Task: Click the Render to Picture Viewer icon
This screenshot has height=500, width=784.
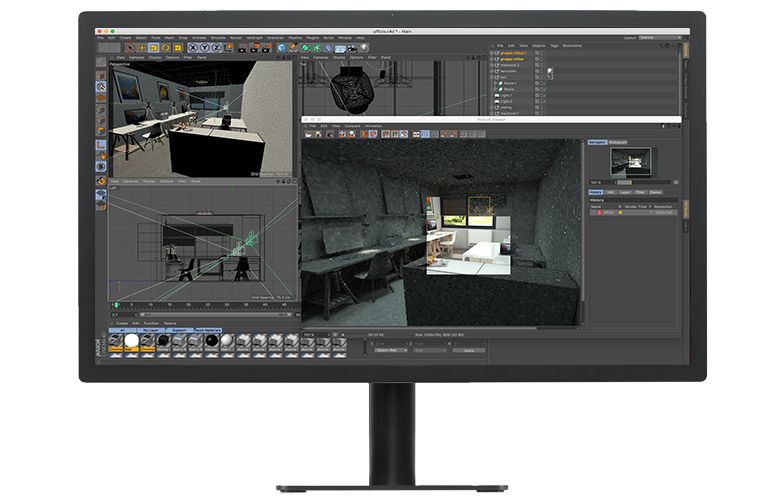Action: pos(255,47)
